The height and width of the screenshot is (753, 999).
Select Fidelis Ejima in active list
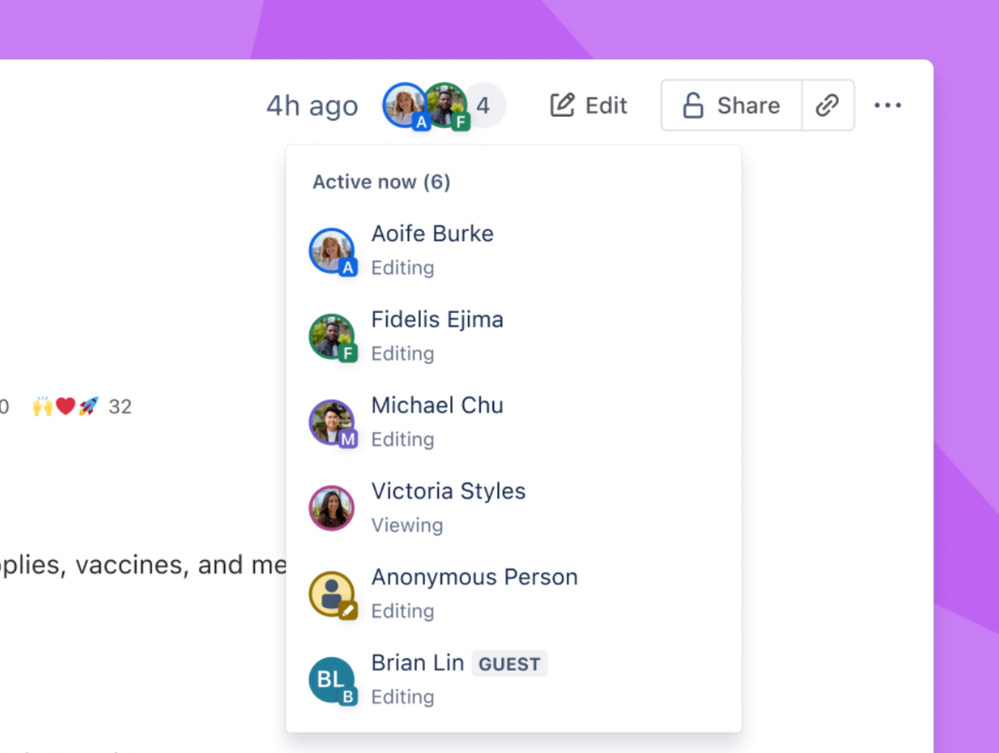point(514,336)
